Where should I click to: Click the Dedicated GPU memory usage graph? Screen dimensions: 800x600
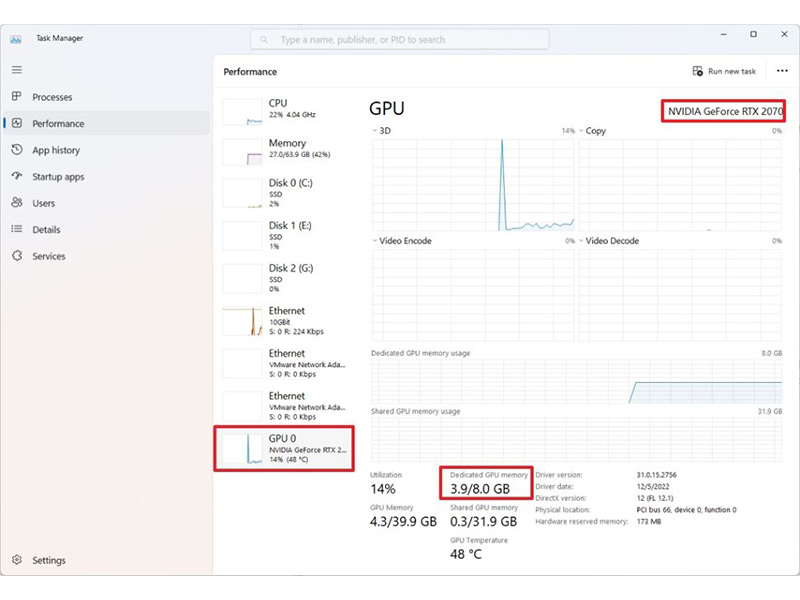click(577, 381)
